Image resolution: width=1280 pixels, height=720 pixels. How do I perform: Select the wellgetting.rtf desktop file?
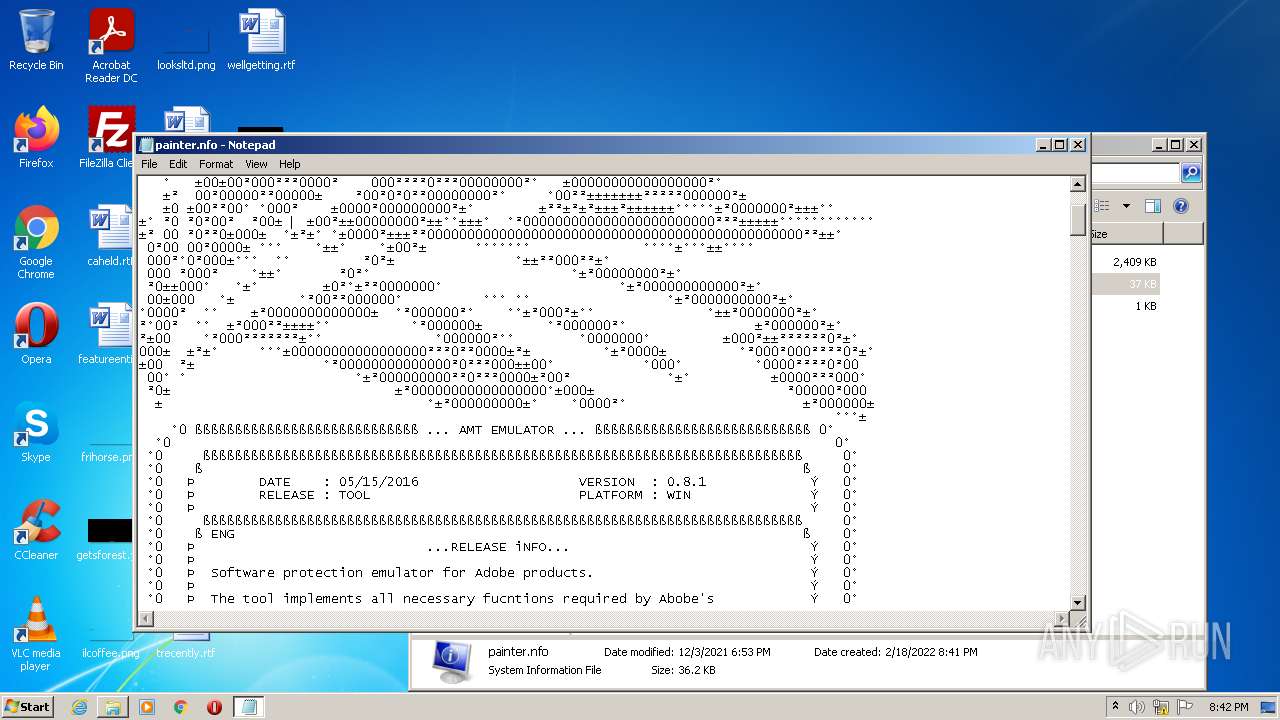[261, 40]
